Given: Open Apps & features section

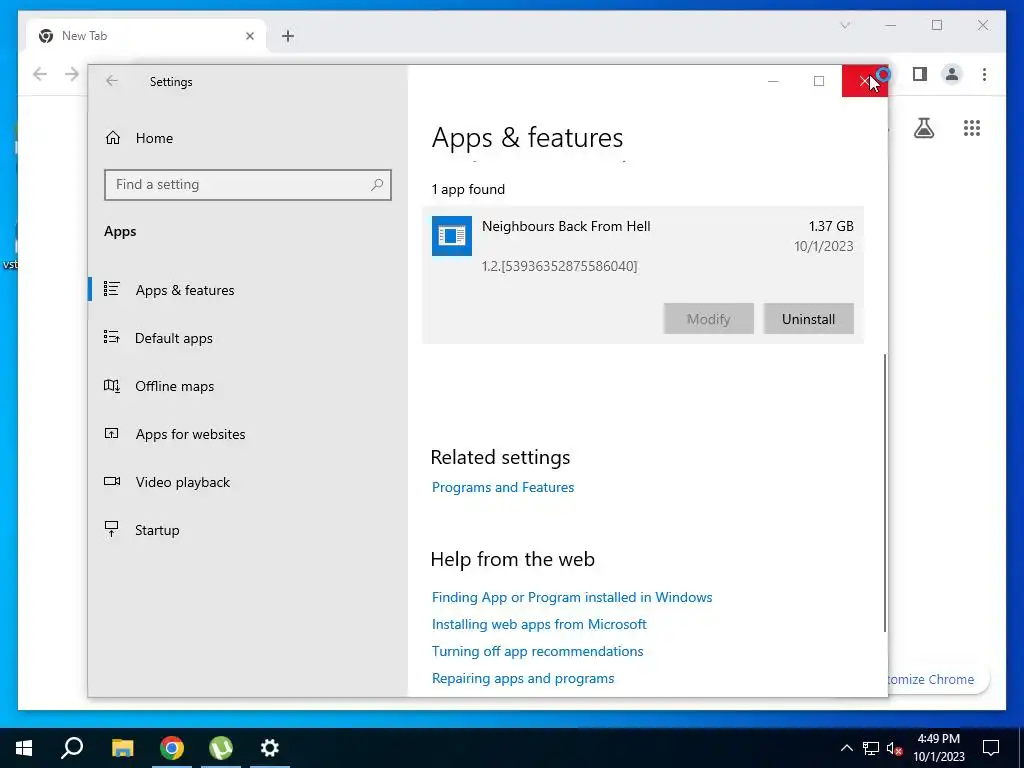Looking at the screenshot, I should (x=185, y=290).
